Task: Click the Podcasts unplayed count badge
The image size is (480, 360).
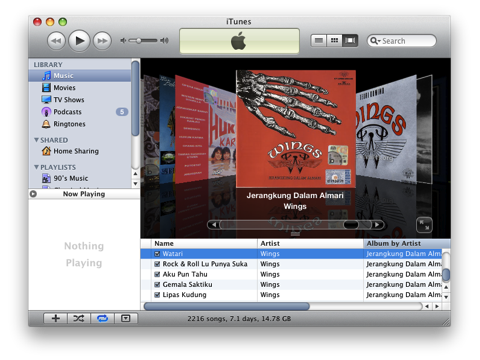Action: 122,112
